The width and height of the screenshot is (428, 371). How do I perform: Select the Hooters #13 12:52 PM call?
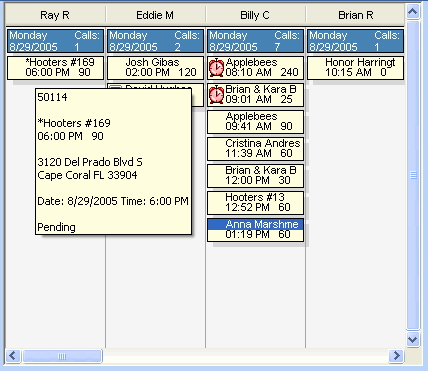pyautogui.click(x=255, y=203)
